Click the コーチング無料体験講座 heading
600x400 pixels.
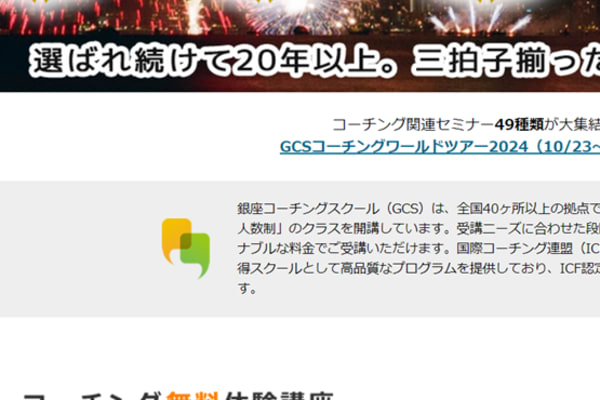point(180,392)
